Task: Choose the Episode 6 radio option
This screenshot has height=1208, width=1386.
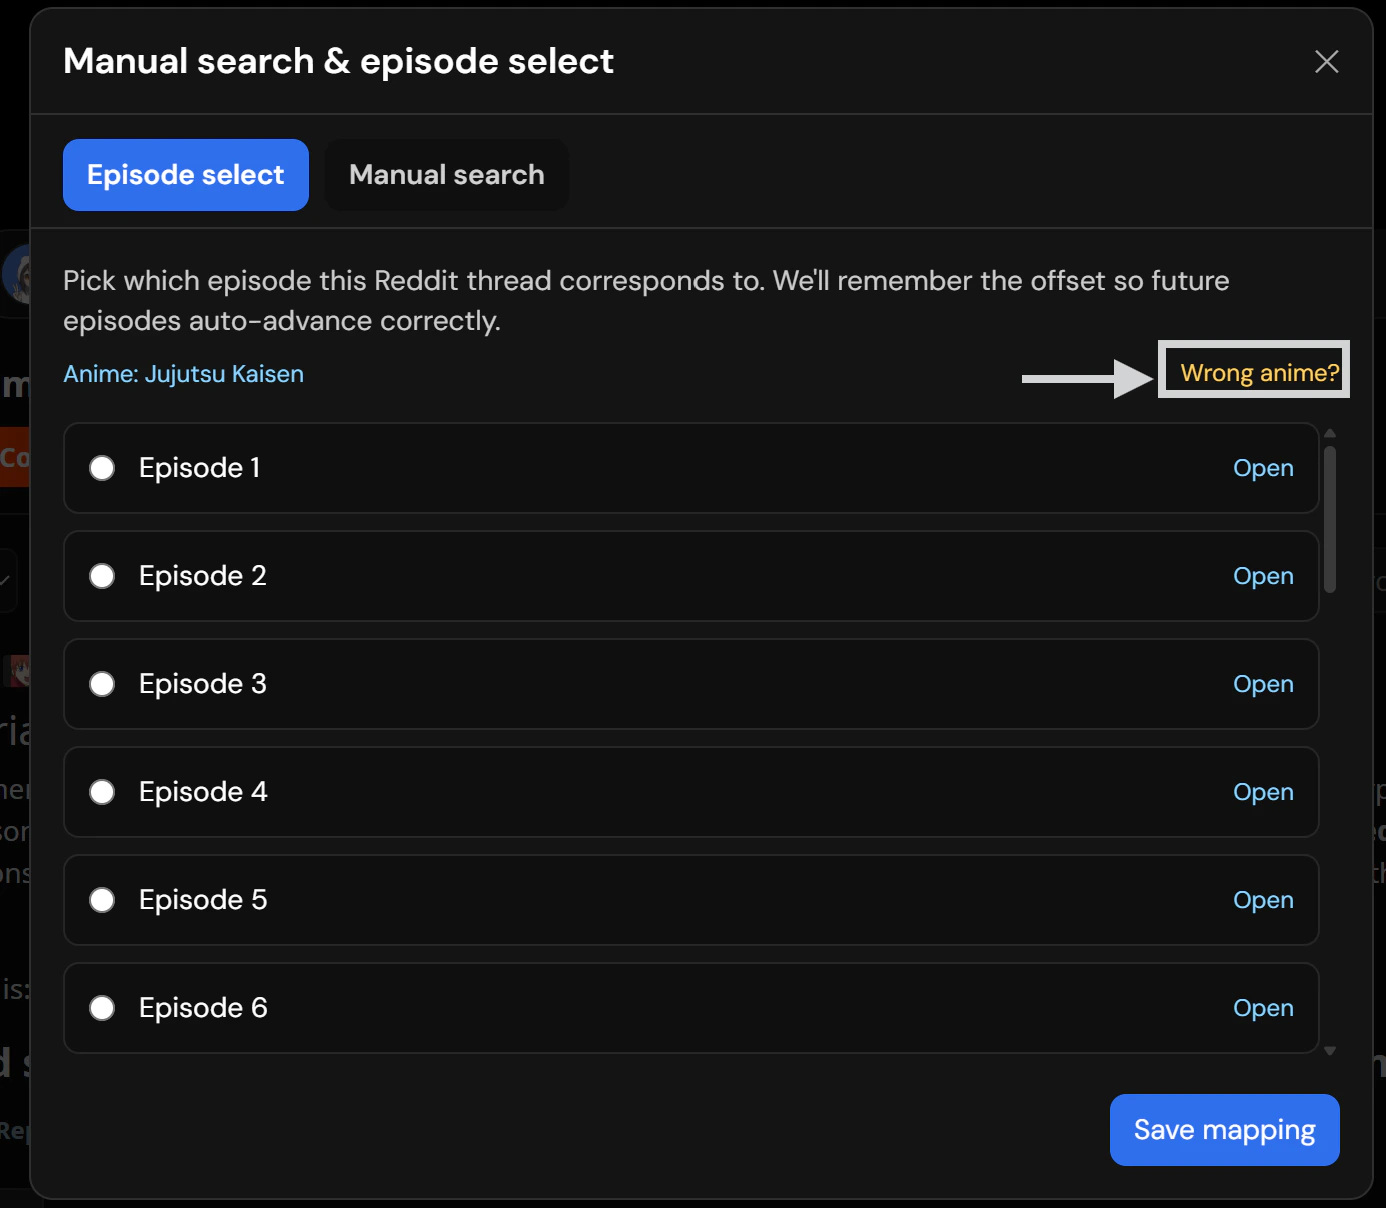Action: tap(102, 1008)
